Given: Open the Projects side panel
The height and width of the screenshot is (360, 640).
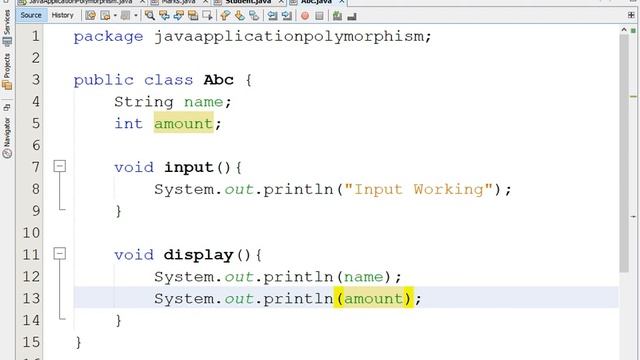Looking at the screenshot, I should (7, 72).
